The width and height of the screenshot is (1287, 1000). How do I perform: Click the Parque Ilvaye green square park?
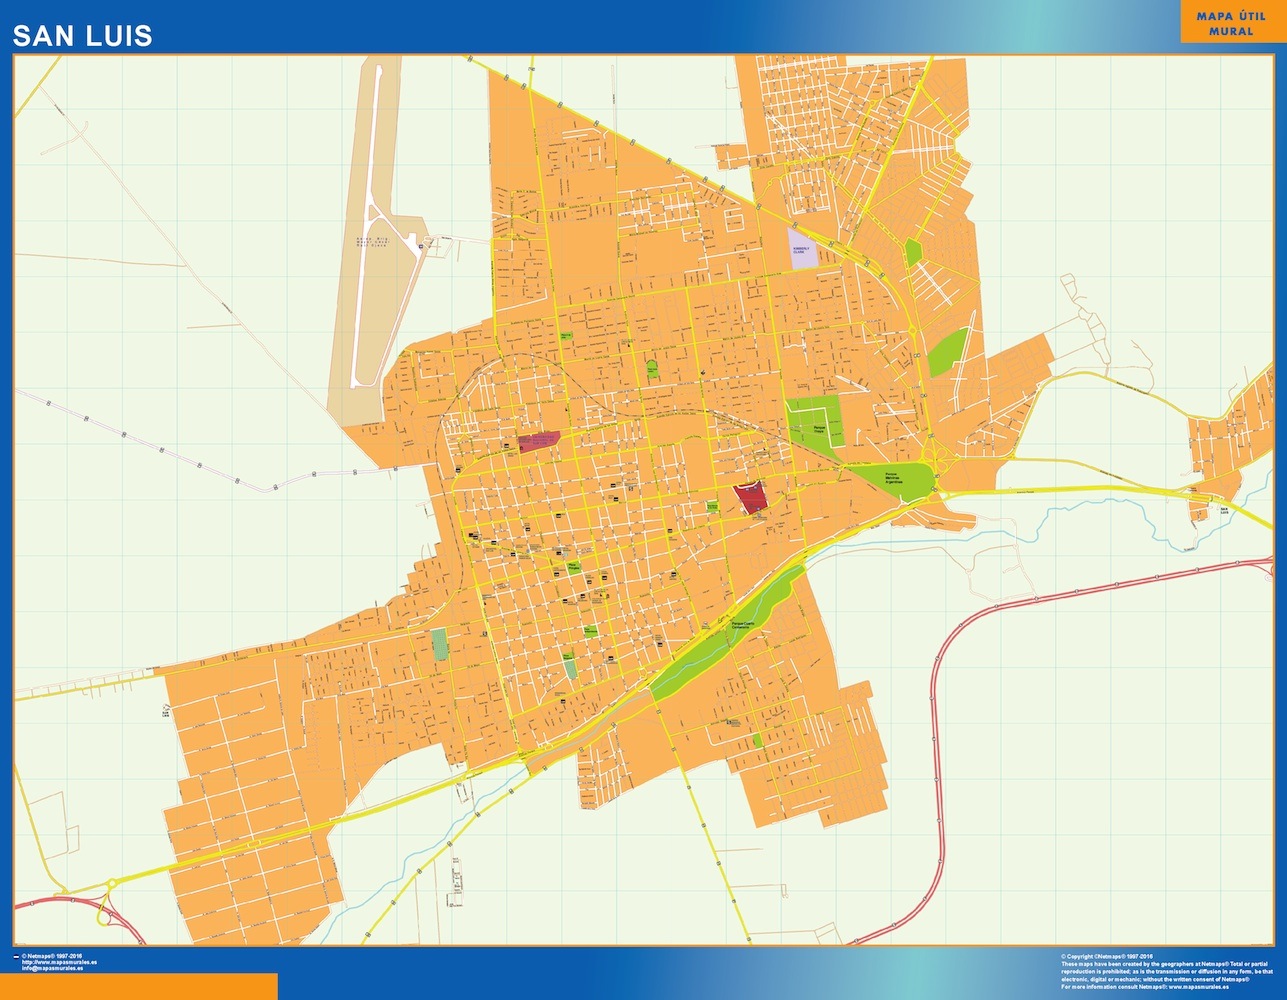(x=813, y=422)
